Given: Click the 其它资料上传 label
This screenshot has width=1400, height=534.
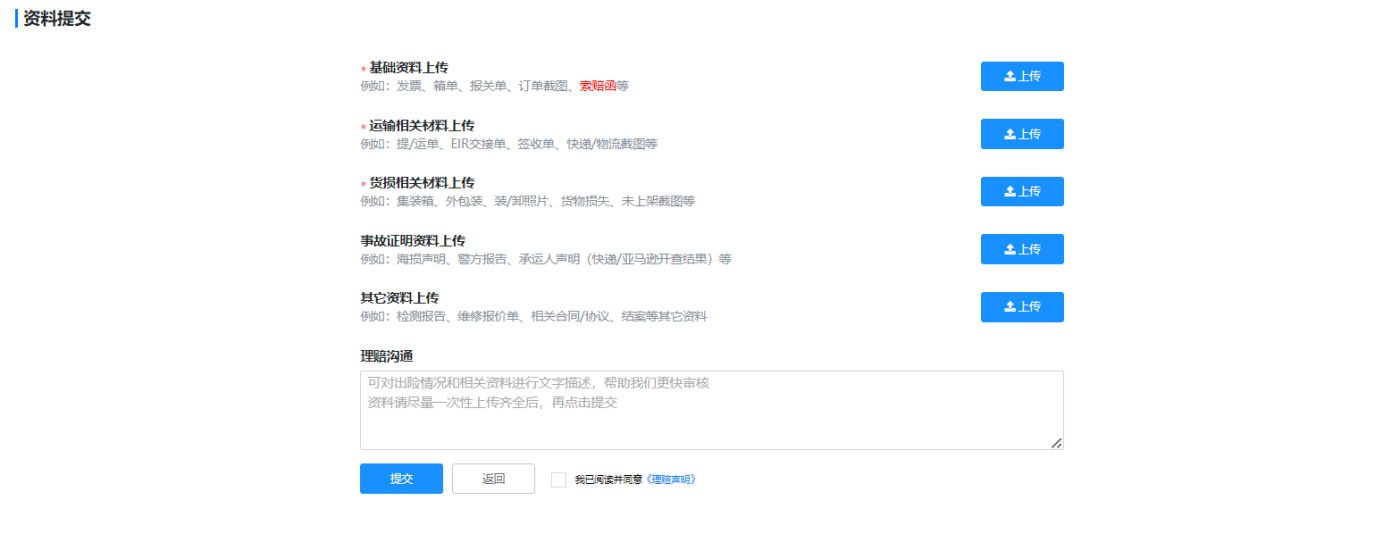Looking at the screenshot, I should pos(400,298).
